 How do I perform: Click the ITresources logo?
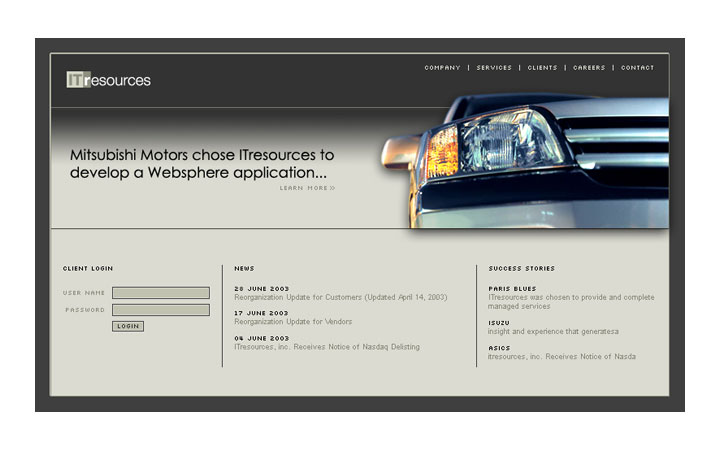point(108,80)
